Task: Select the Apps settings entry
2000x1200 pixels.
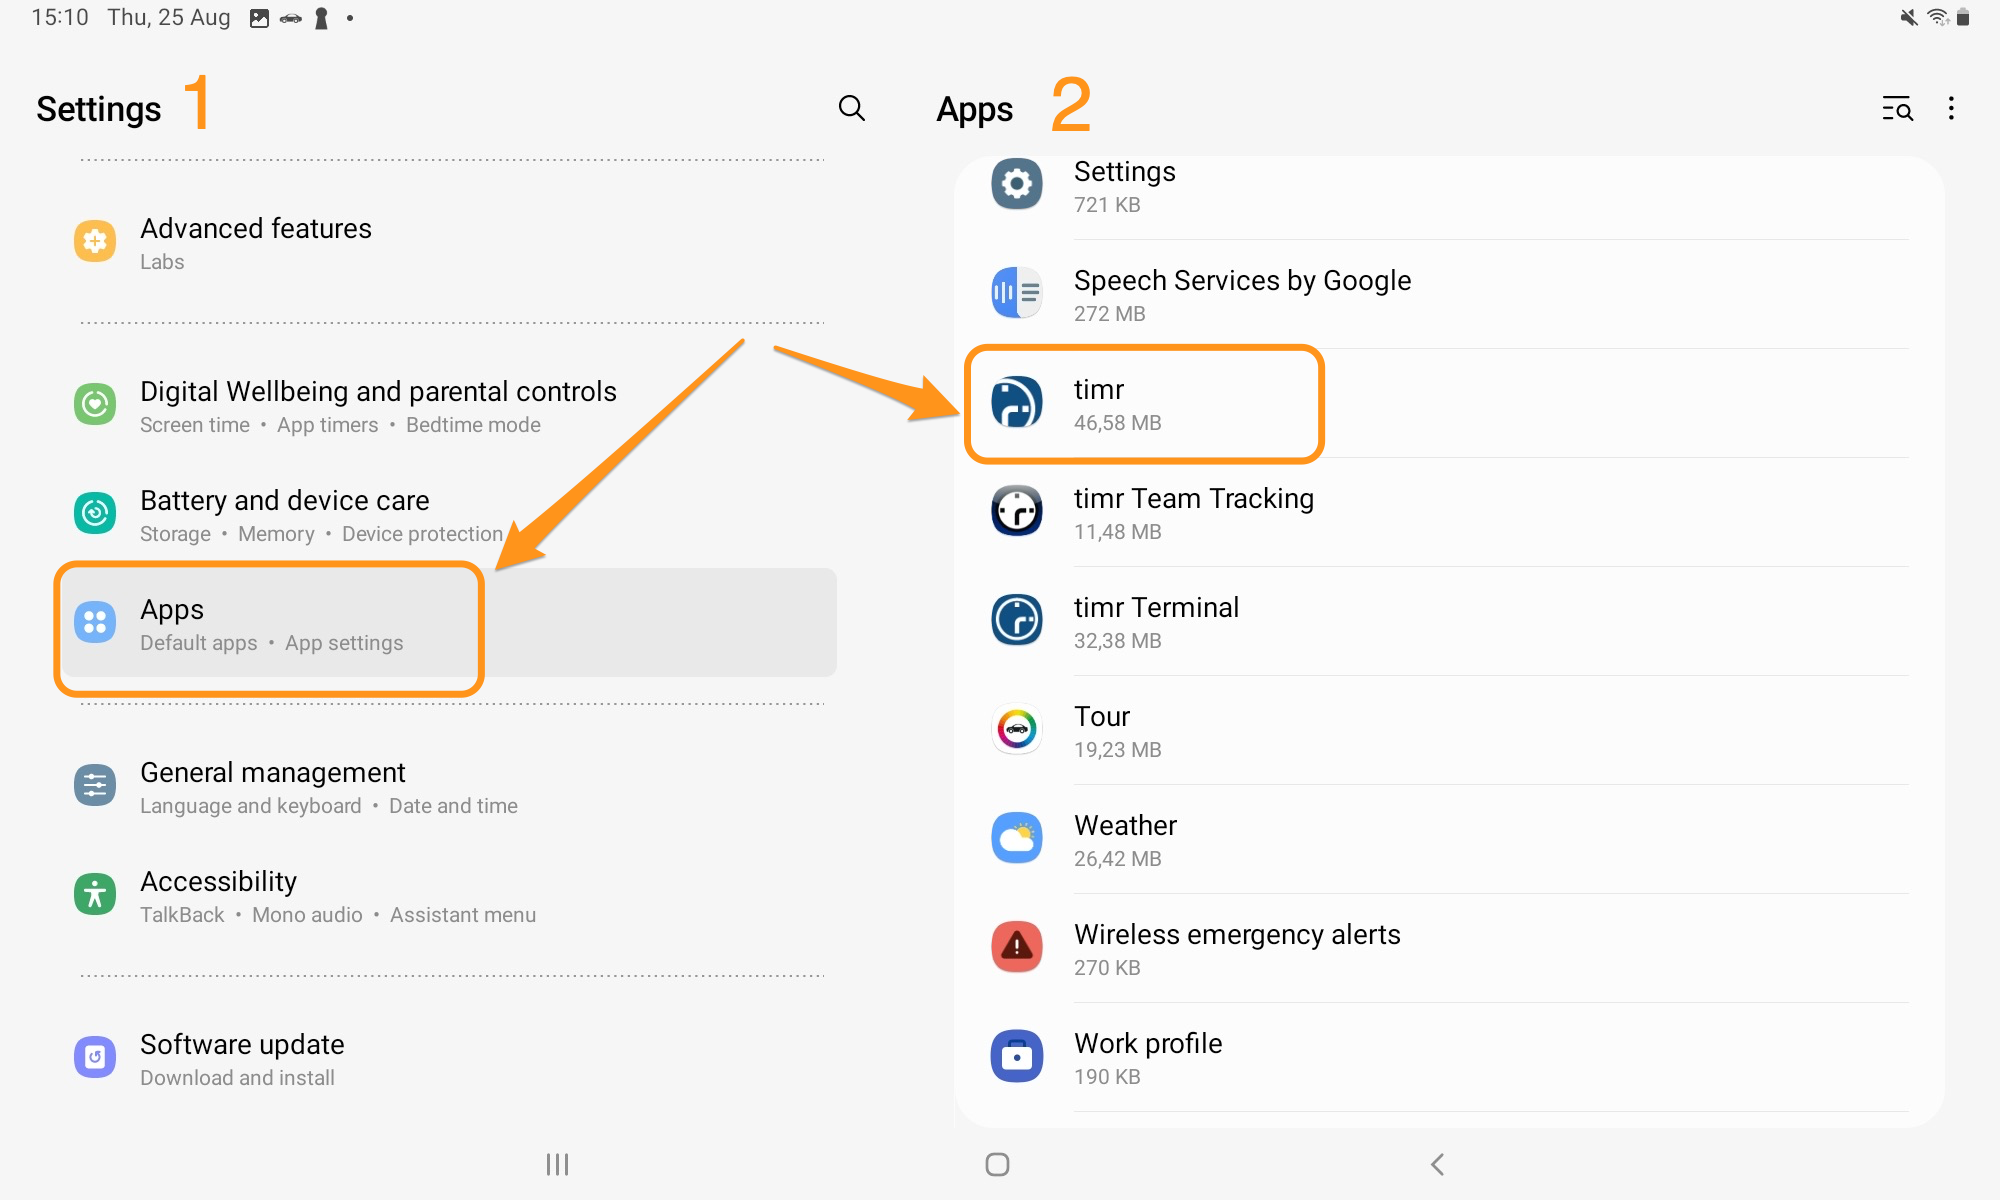Action: coord(450,623)
